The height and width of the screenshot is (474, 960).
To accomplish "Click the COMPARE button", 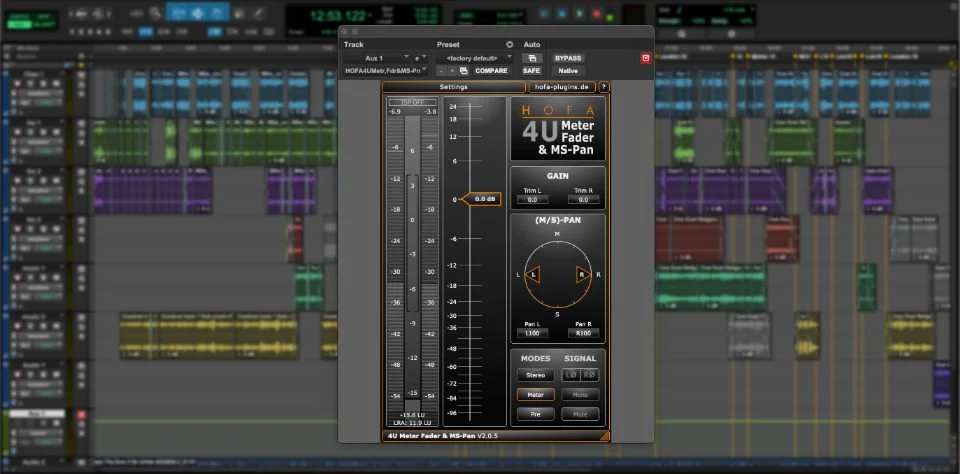I will 491,70.
